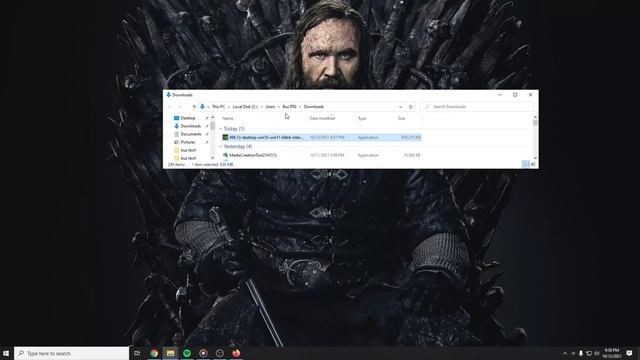This screenshot has width=640, height=360.
Task: Open the volume tray icon
Action: pyautogui.click(x=597, y=353)
